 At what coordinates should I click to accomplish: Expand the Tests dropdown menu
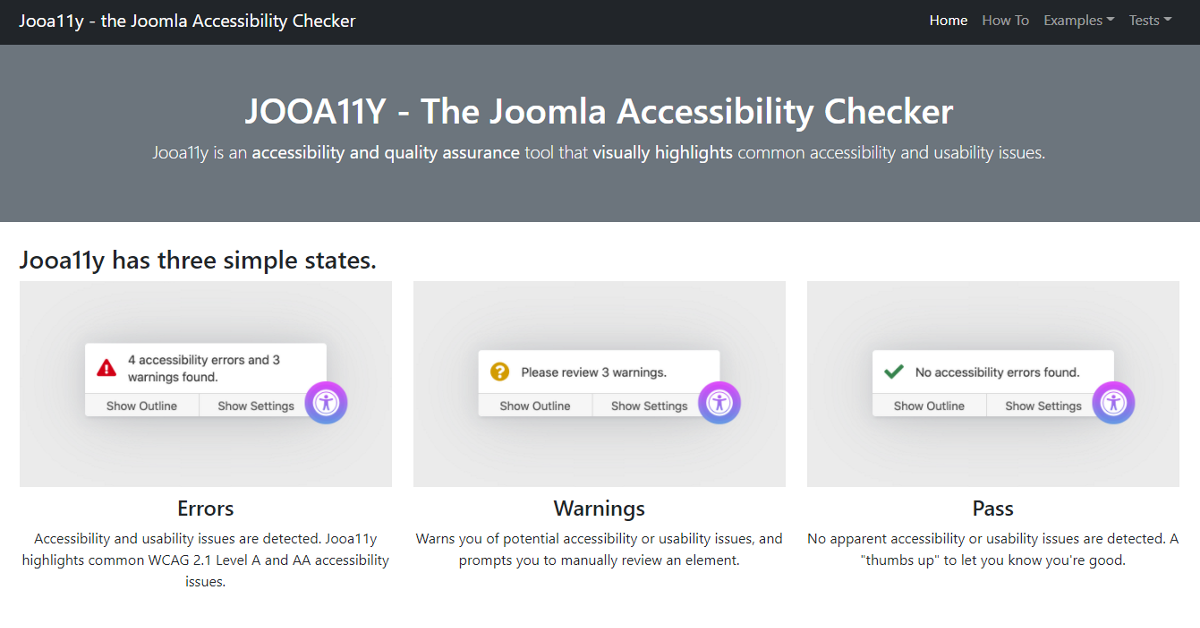[x=1150, y=20]
